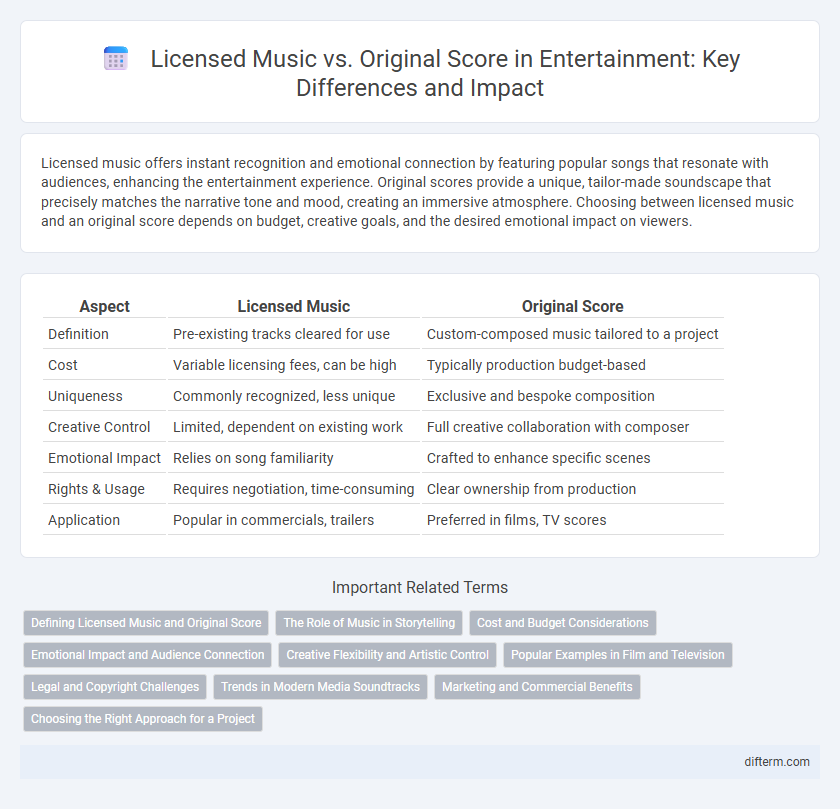This screenshot has height=809, width=840.
Task: Click 'Requires negotiation, time-consuming' cell
Action: point(294,489)
